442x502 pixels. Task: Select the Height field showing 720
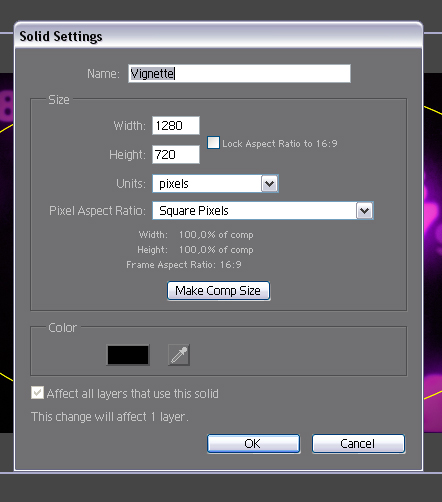pos(176,155)
